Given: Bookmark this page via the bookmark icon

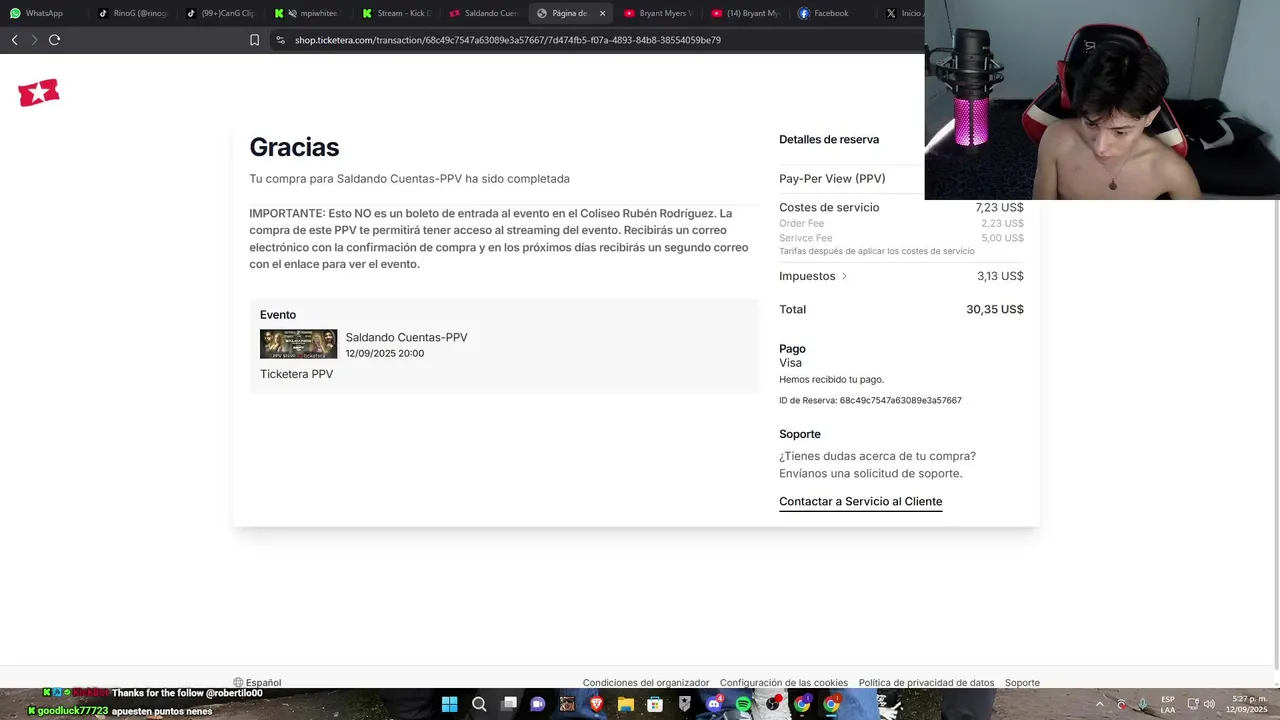Looking at the screenshot, I should coord(254,40).
